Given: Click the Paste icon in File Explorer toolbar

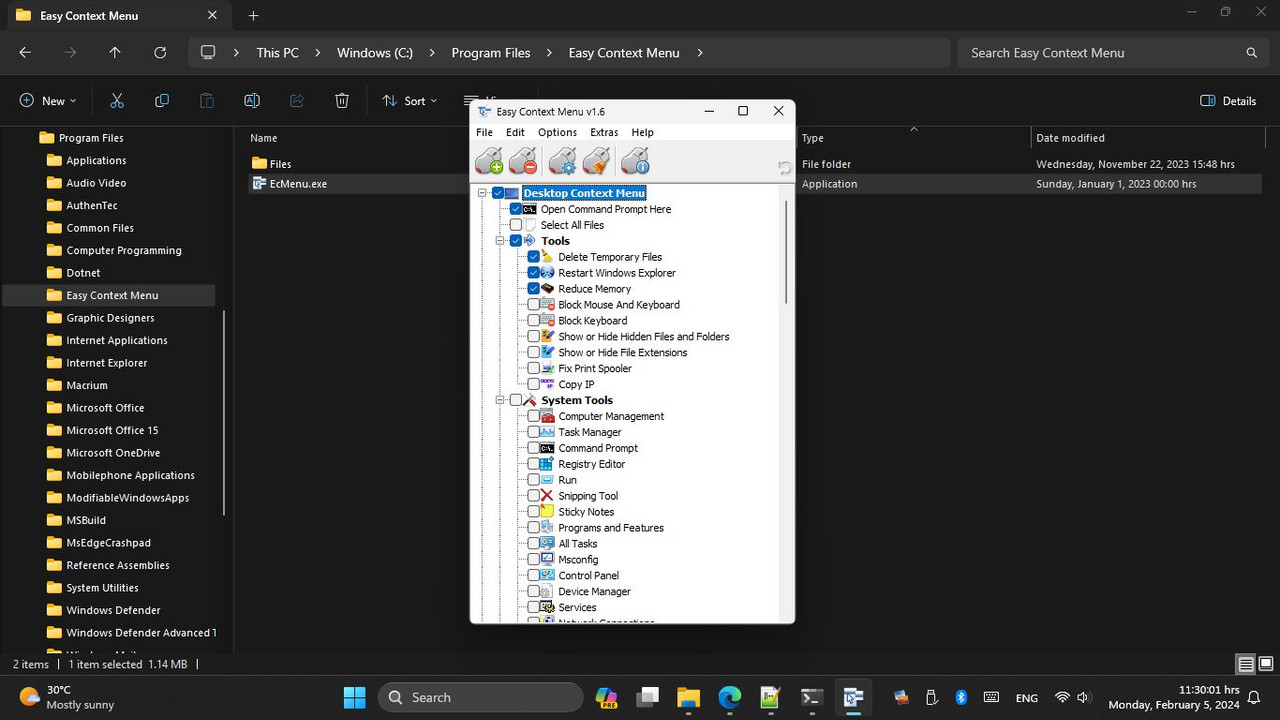Looking at the screenshot, I should click(x=207, y=101).
